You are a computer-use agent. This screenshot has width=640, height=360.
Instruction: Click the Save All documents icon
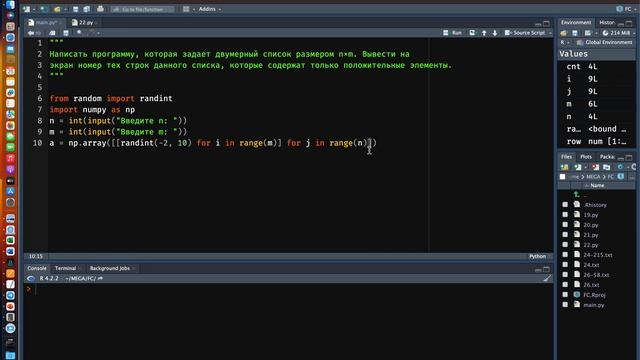[87, 9]
